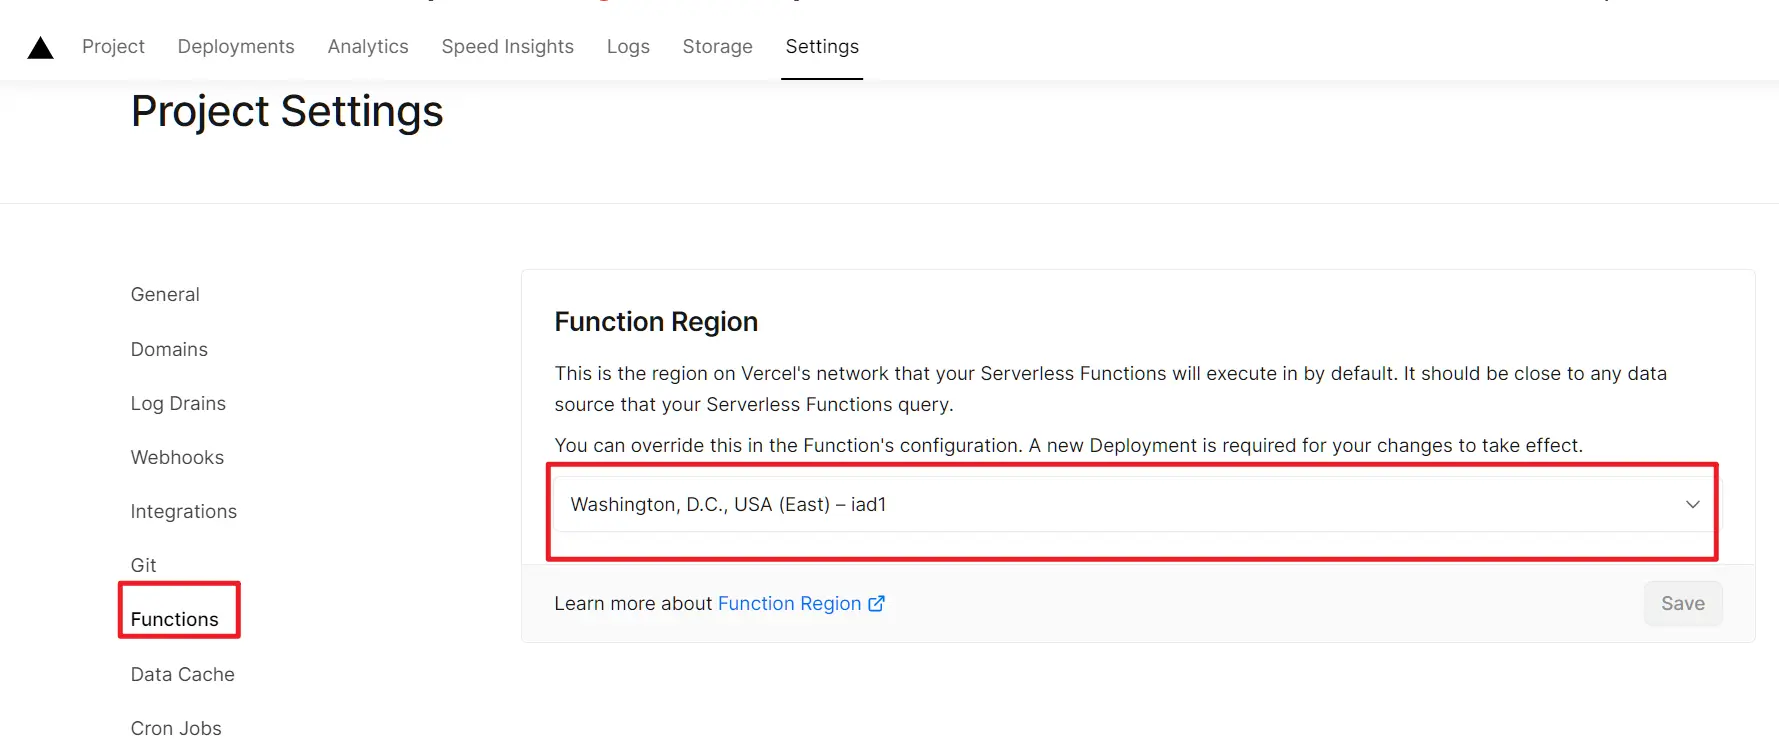The height and width of the screenshot is (742, 1779).
Task: Switch to the Deployments tab
Action: [236, 47]
